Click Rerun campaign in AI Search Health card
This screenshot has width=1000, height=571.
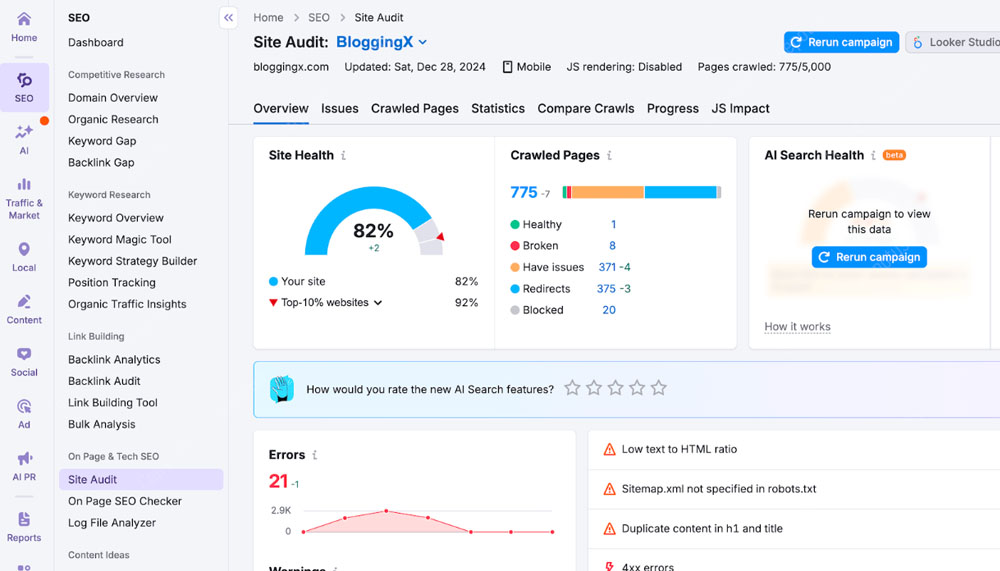point(869,257)
